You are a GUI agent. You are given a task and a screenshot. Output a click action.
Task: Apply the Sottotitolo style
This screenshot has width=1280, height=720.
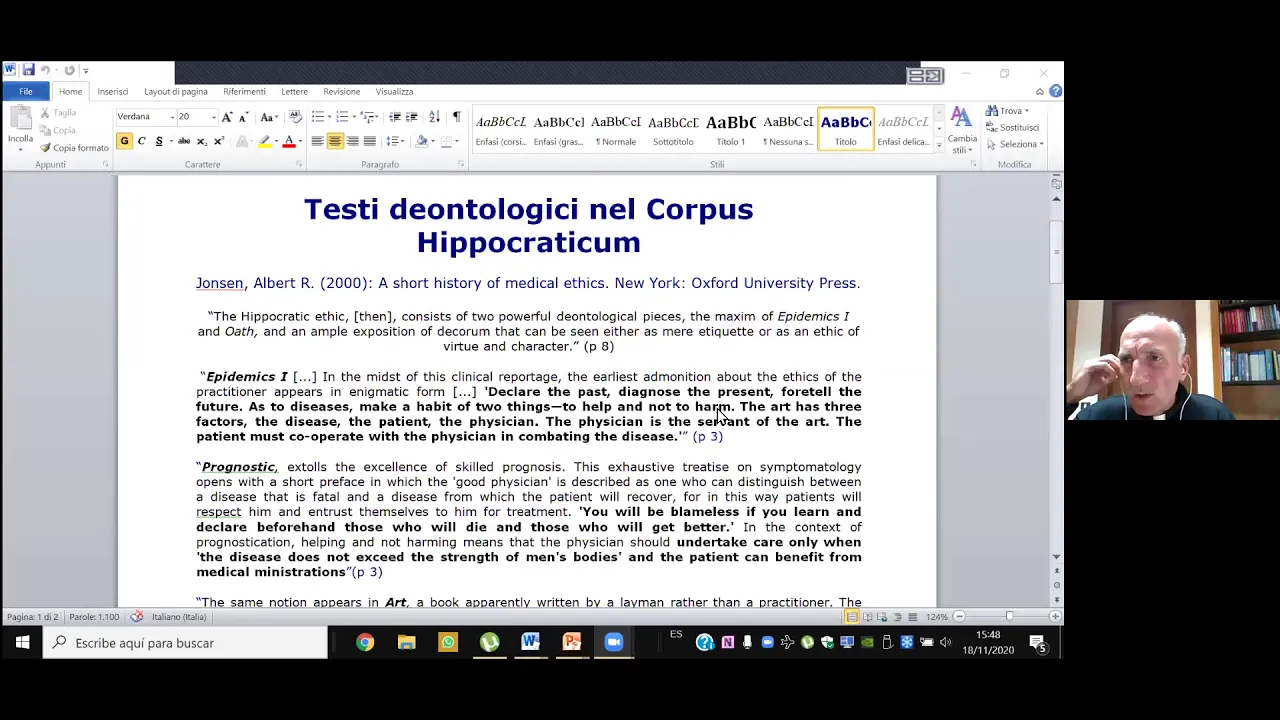tap(673, 129)
